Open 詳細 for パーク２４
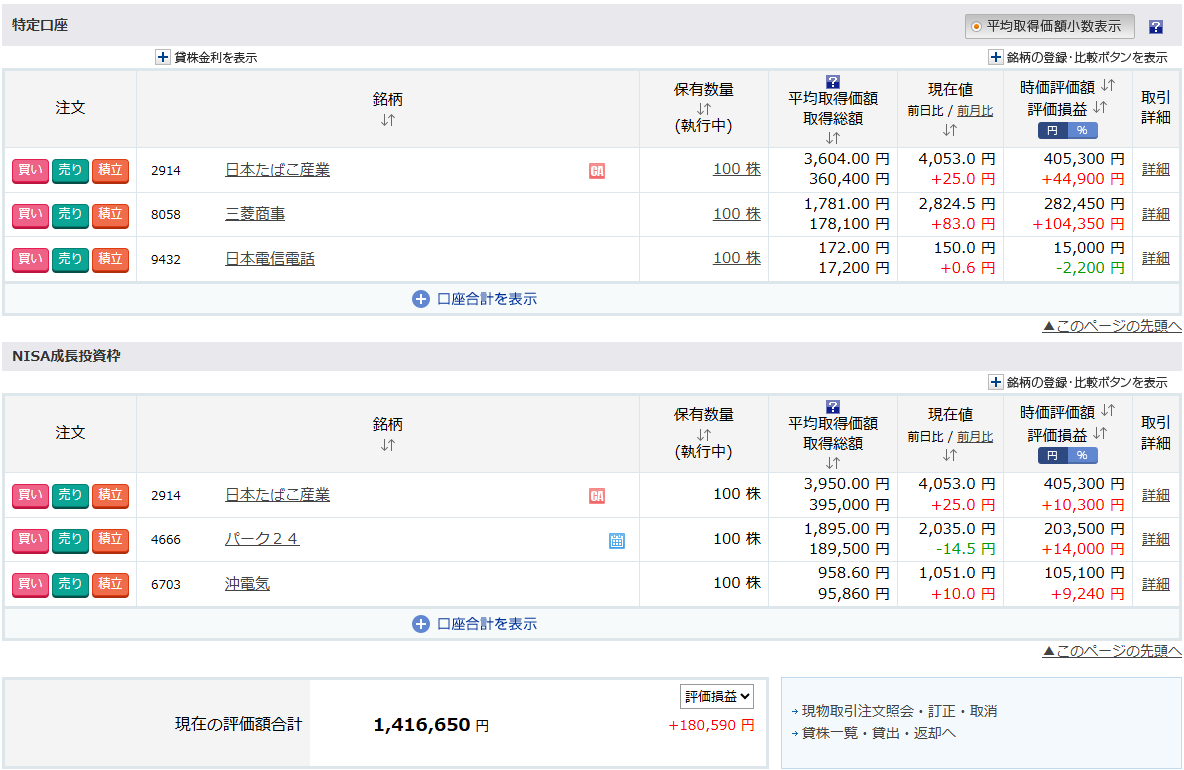 (x=1155, y=539)
